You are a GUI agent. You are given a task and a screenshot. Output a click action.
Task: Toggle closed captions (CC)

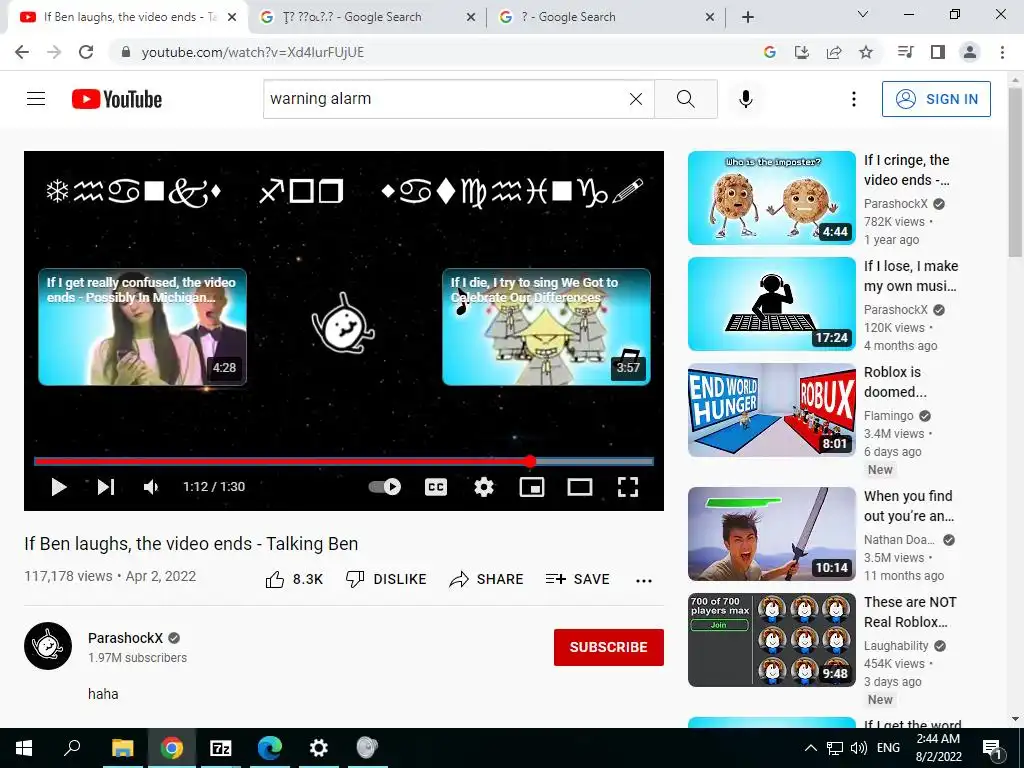(436, 487)
